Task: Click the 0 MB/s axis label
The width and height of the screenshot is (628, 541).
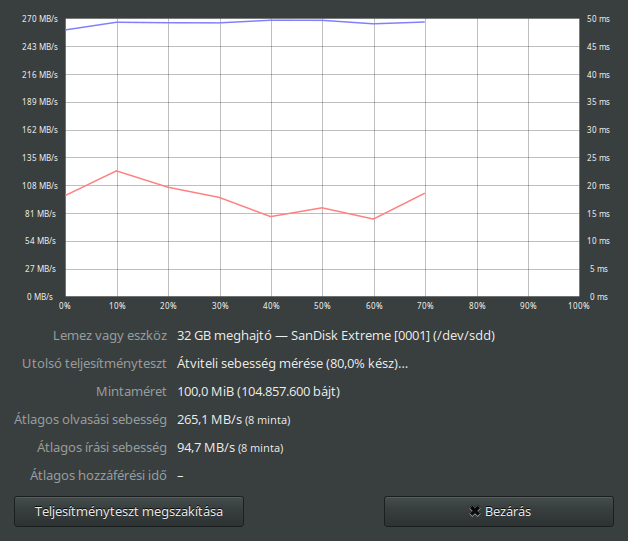Action: 40,297
